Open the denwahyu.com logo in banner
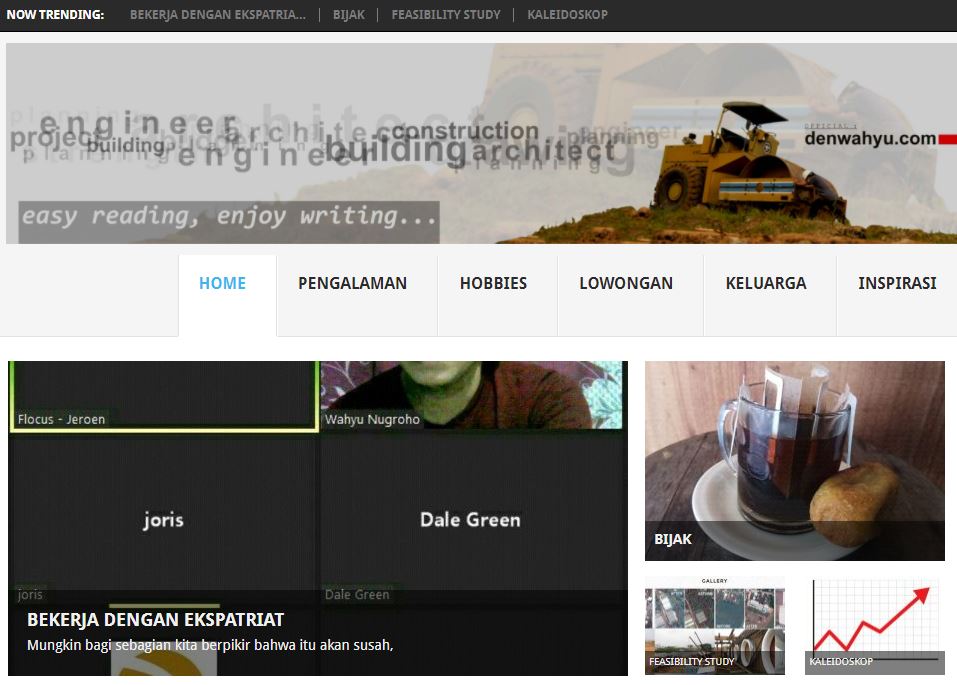The image size is (957, 685). click(x=870, y=139)
